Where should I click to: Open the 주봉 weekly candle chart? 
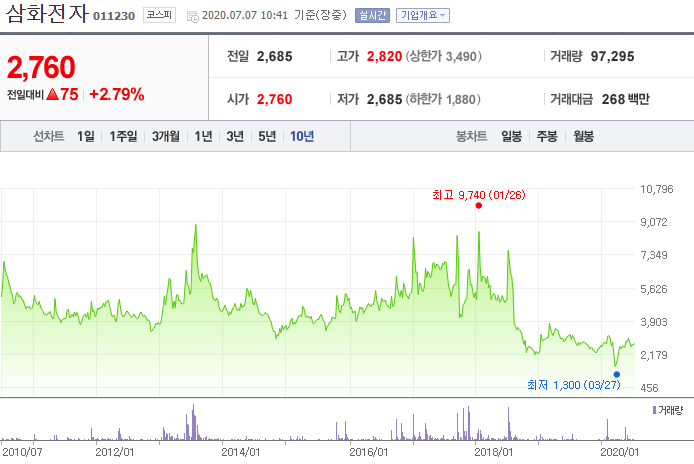tap(547, 136)
